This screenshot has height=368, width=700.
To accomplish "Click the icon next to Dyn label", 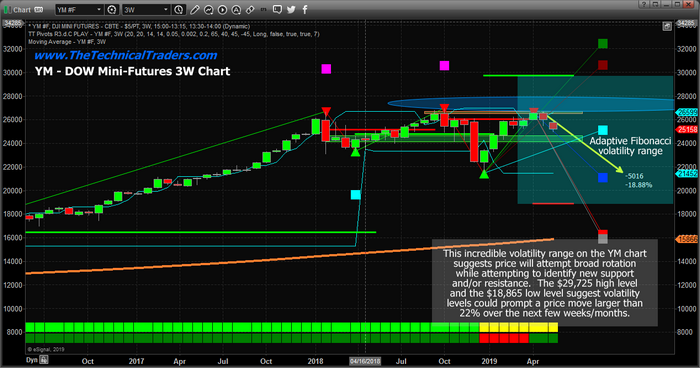I will pos(44,360).
